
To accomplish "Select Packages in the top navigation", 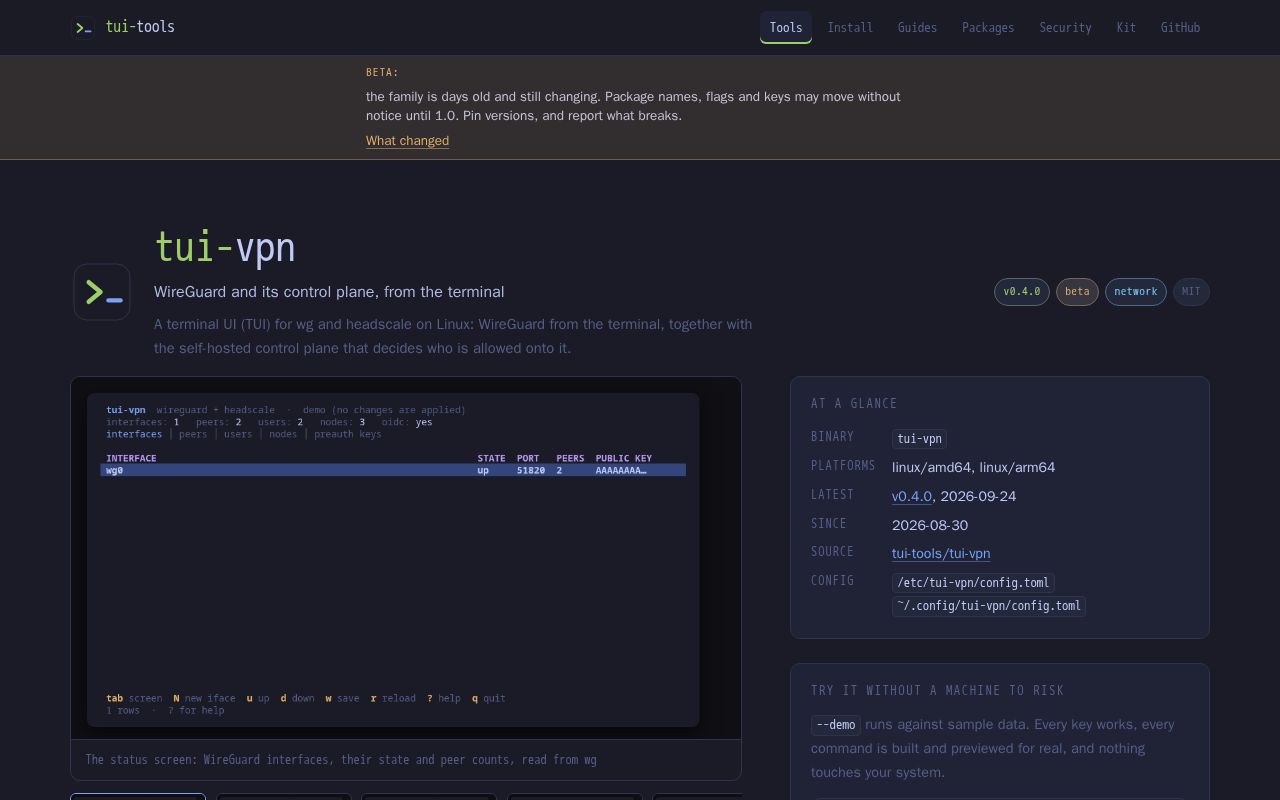I will pos(988,27).
